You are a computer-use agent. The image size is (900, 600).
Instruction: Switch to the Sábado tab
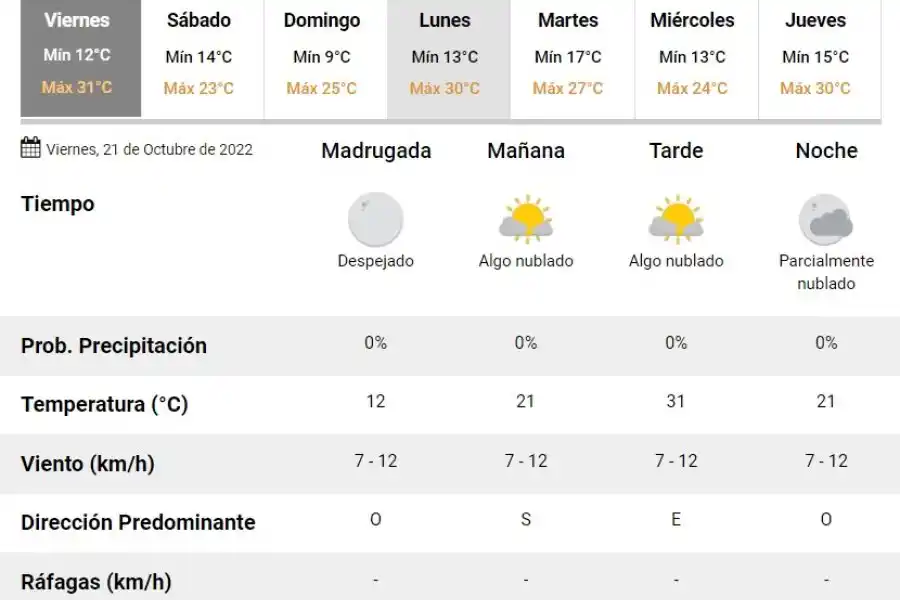[199, 57]
